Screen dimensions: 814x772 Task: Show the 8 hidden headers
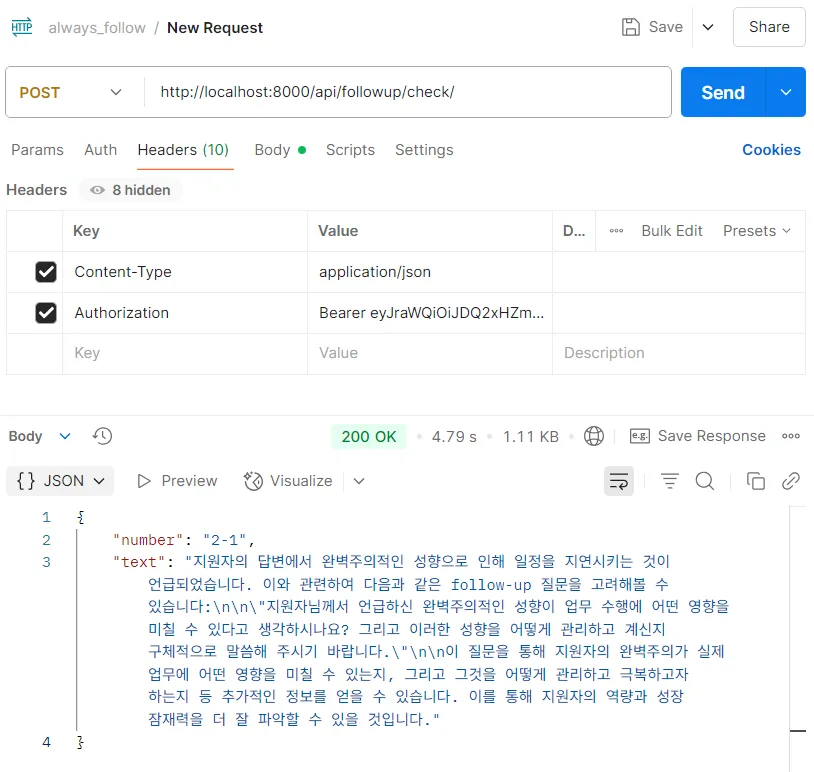(130, 191)
